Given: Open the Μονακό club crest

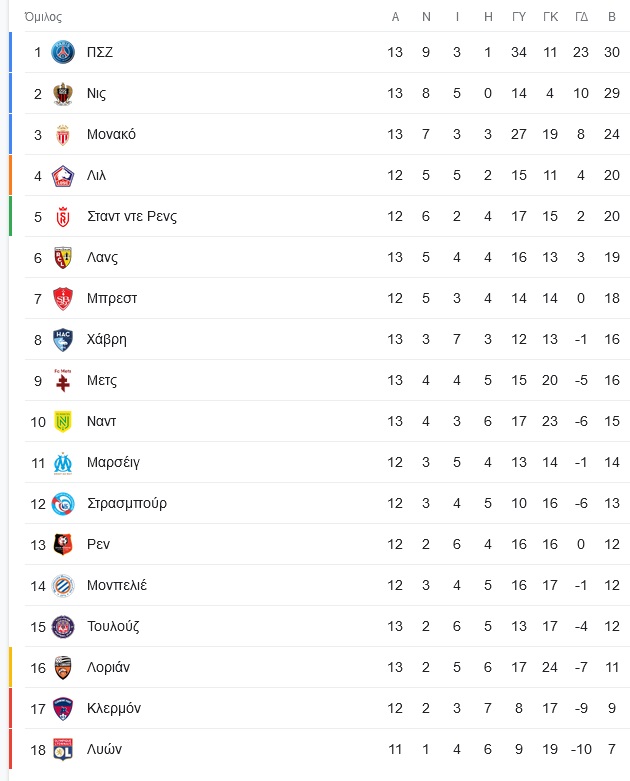Looking at the screenshot, I should pos(63,134).
